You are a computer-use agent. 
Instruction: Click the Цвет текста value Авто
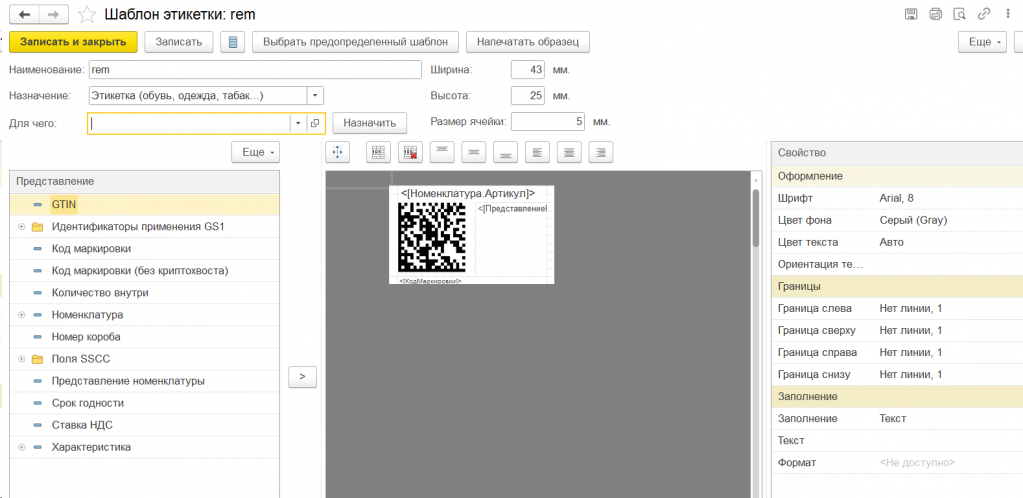(891, 242)
